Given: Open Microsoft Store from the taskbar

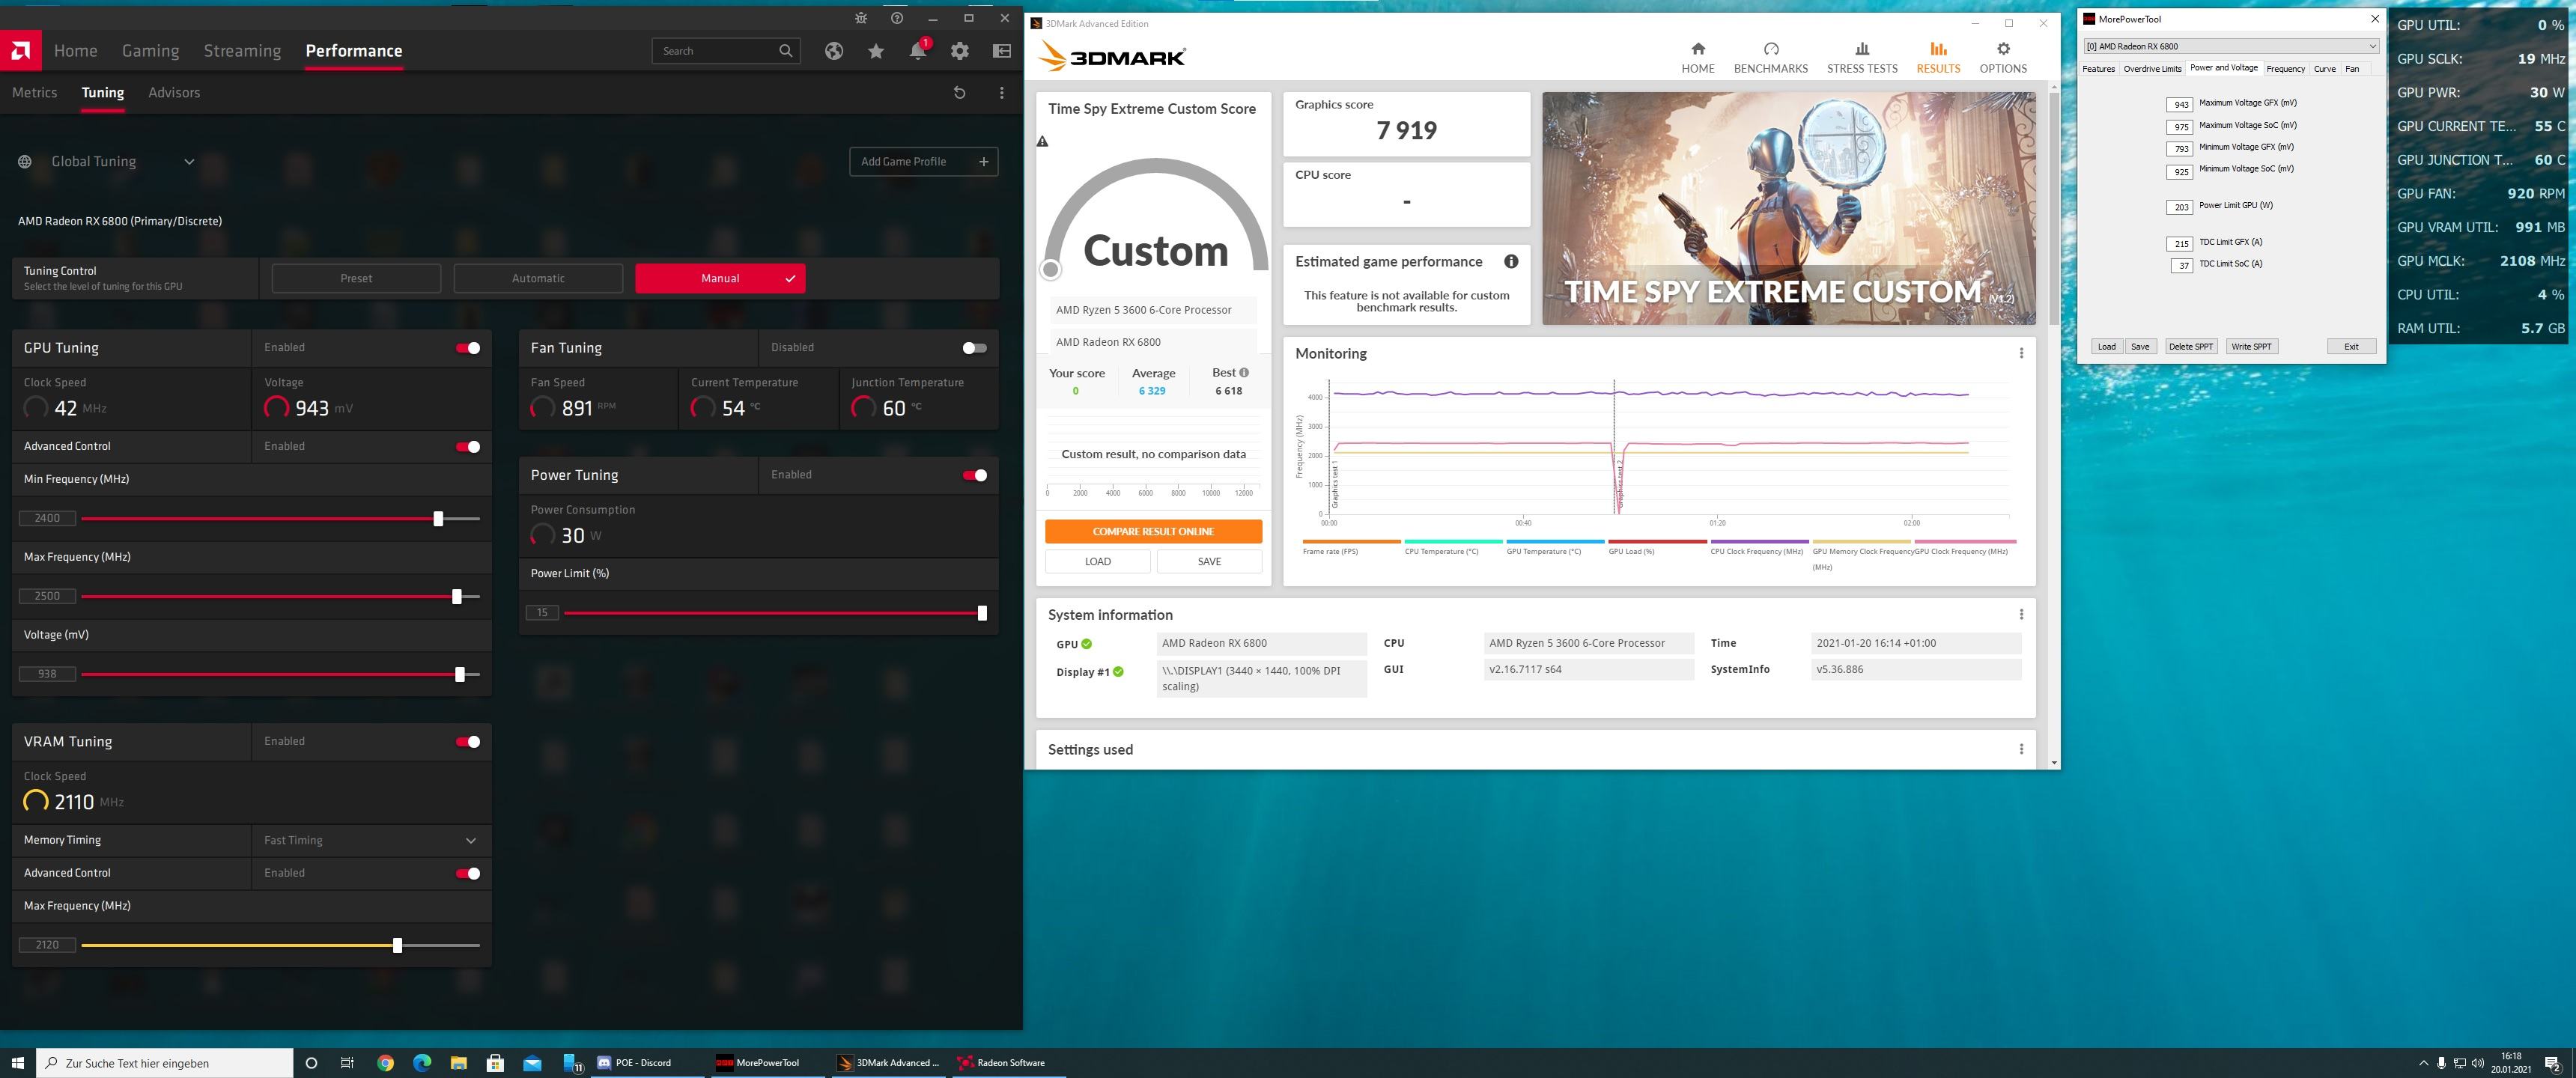Looking at the screenshot, I should [495, 1063].
